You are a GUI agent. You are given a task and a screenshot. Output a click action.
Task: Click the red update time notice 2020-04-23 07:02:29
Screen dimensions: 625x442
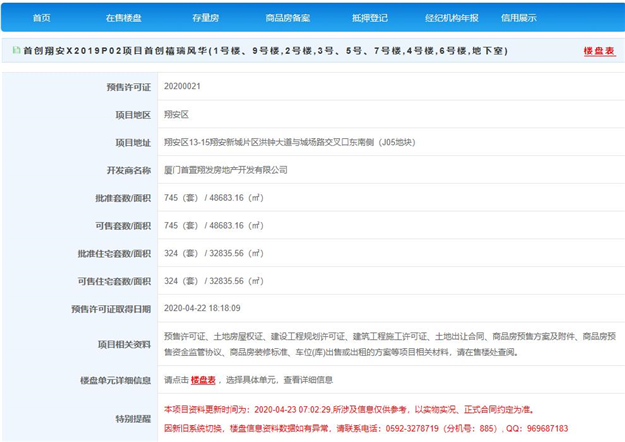click(x=350, y=410)
